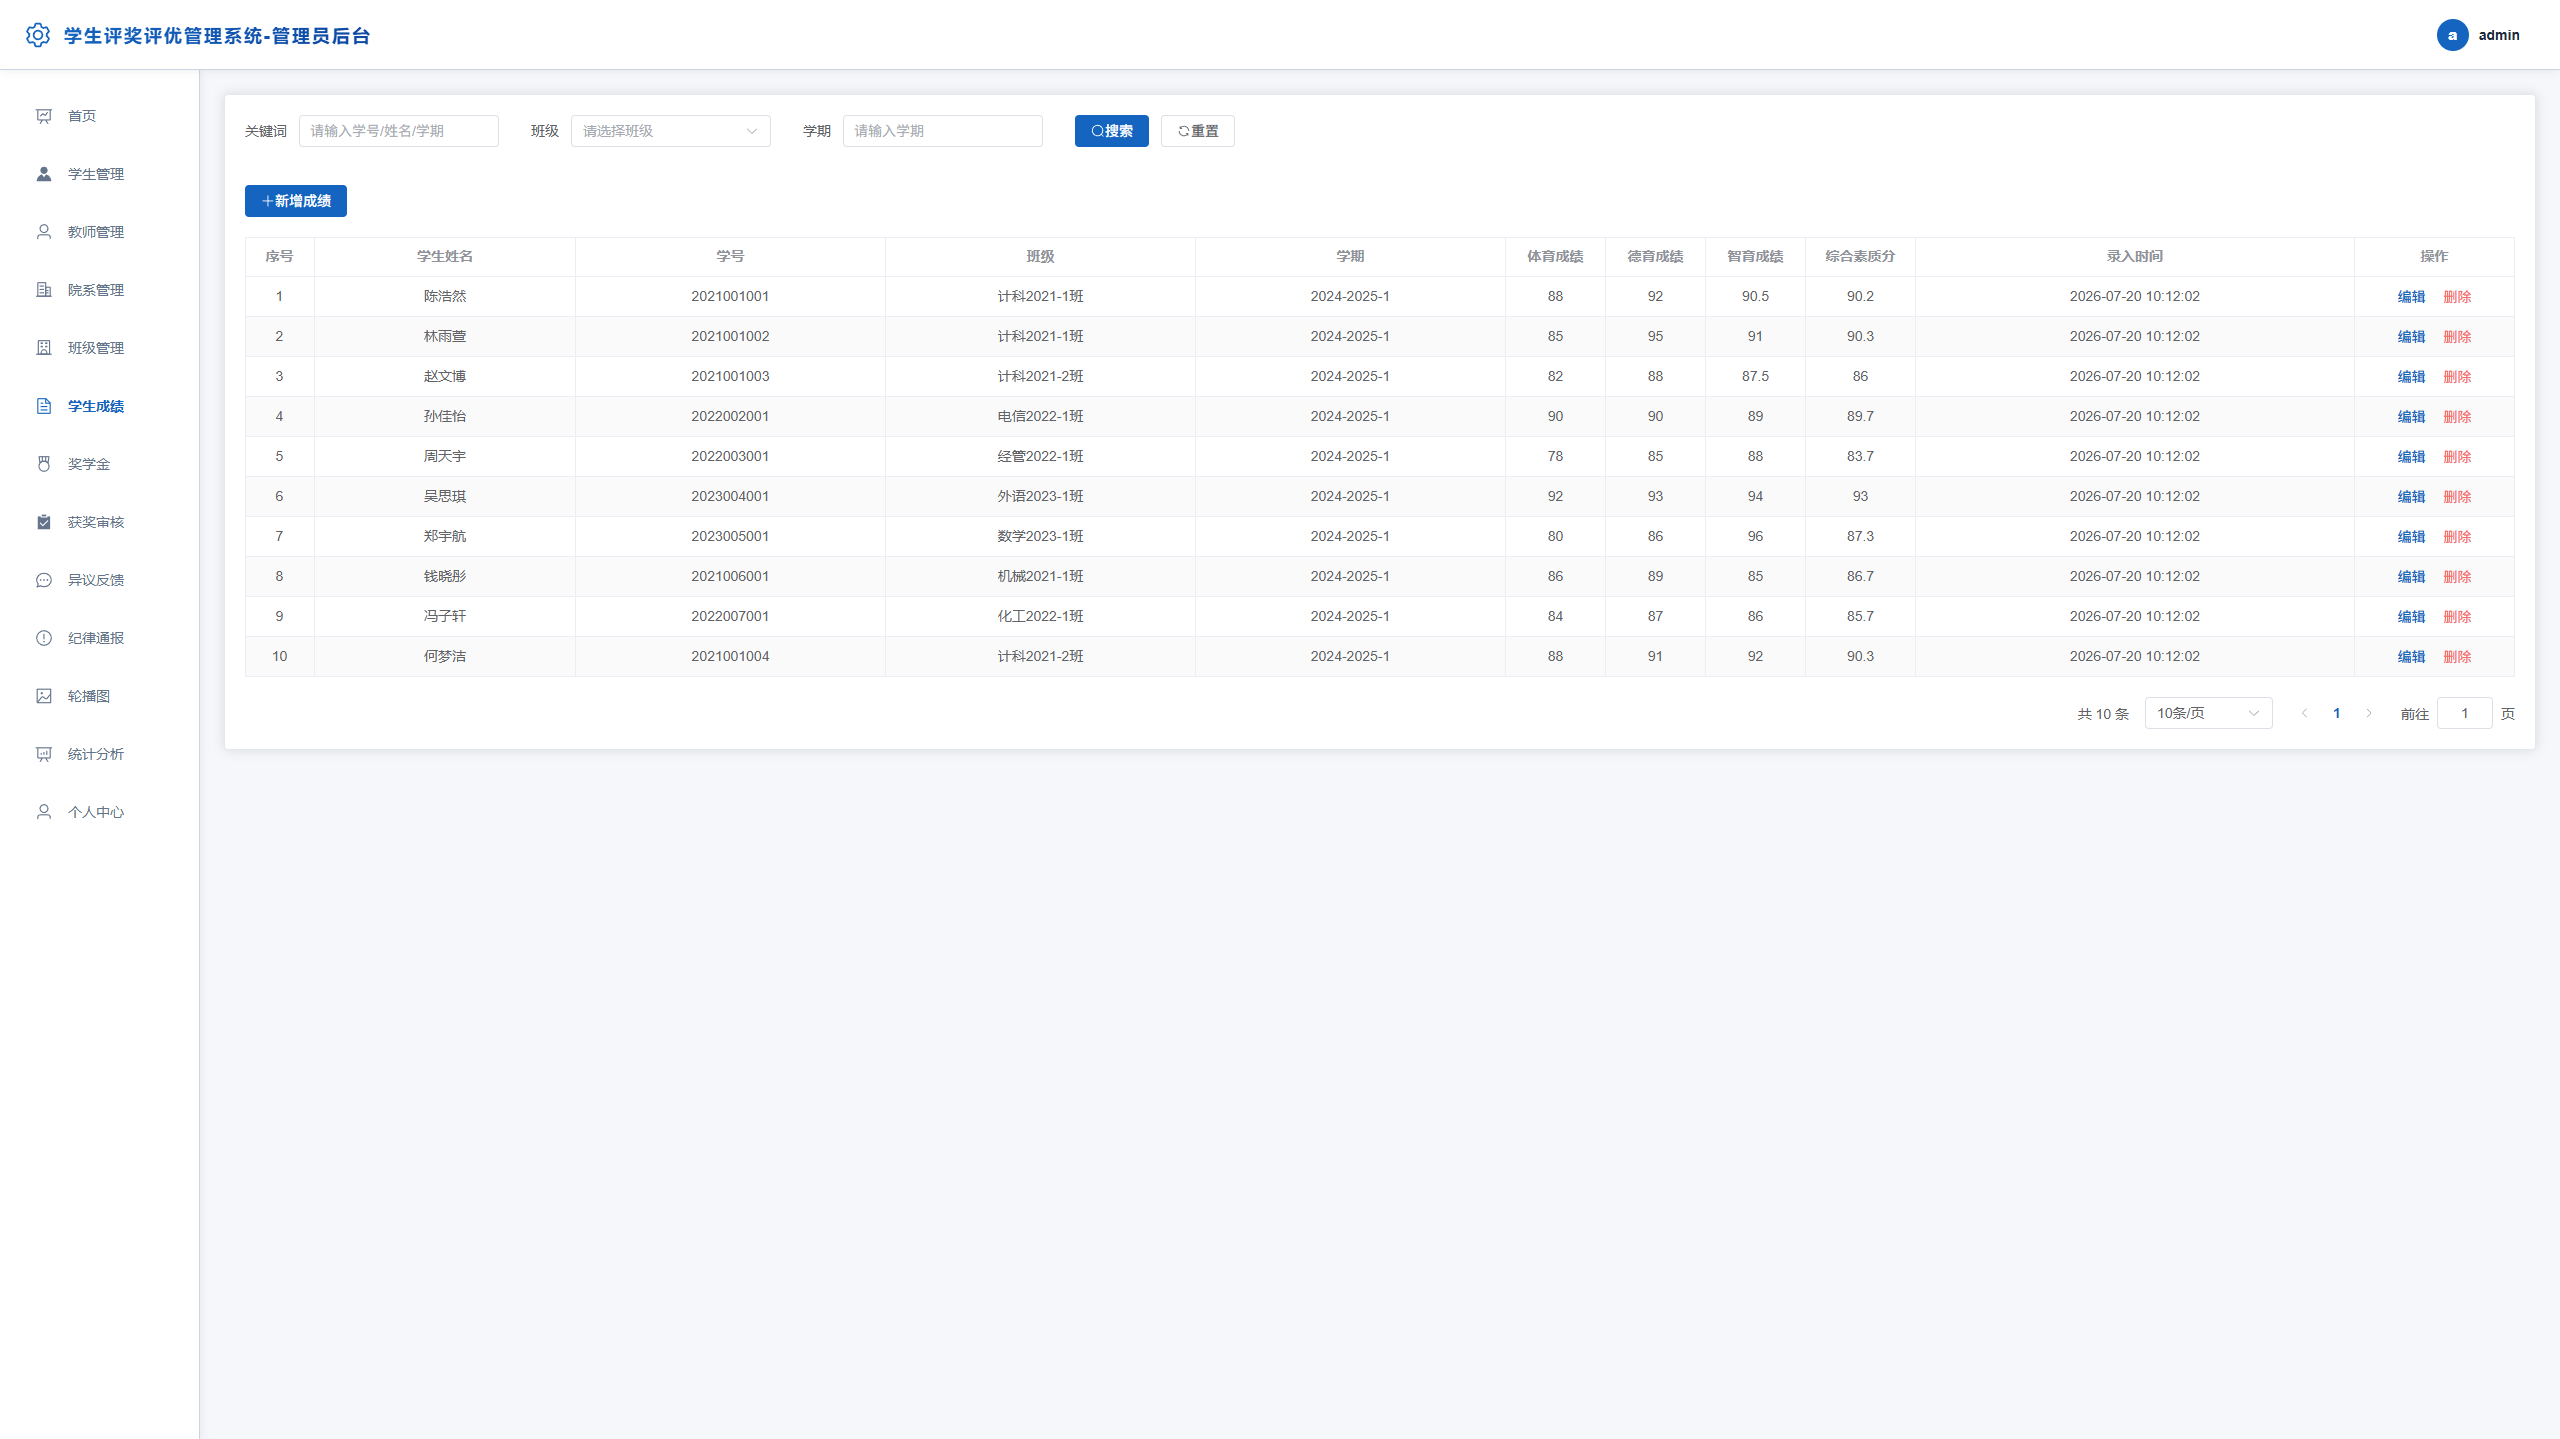Click the 院系管理 sidebar icon
The height and width of the screenshot is (1439, 2560).
[44, 290]
